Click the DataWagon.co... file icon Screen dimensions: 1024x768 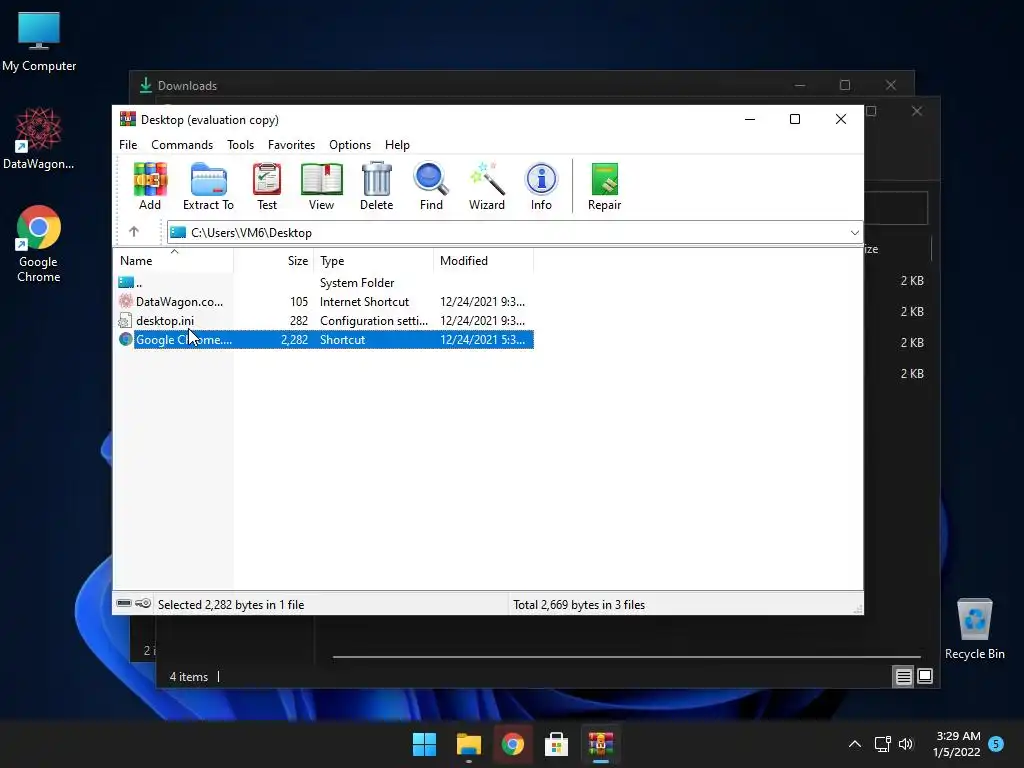126,302
